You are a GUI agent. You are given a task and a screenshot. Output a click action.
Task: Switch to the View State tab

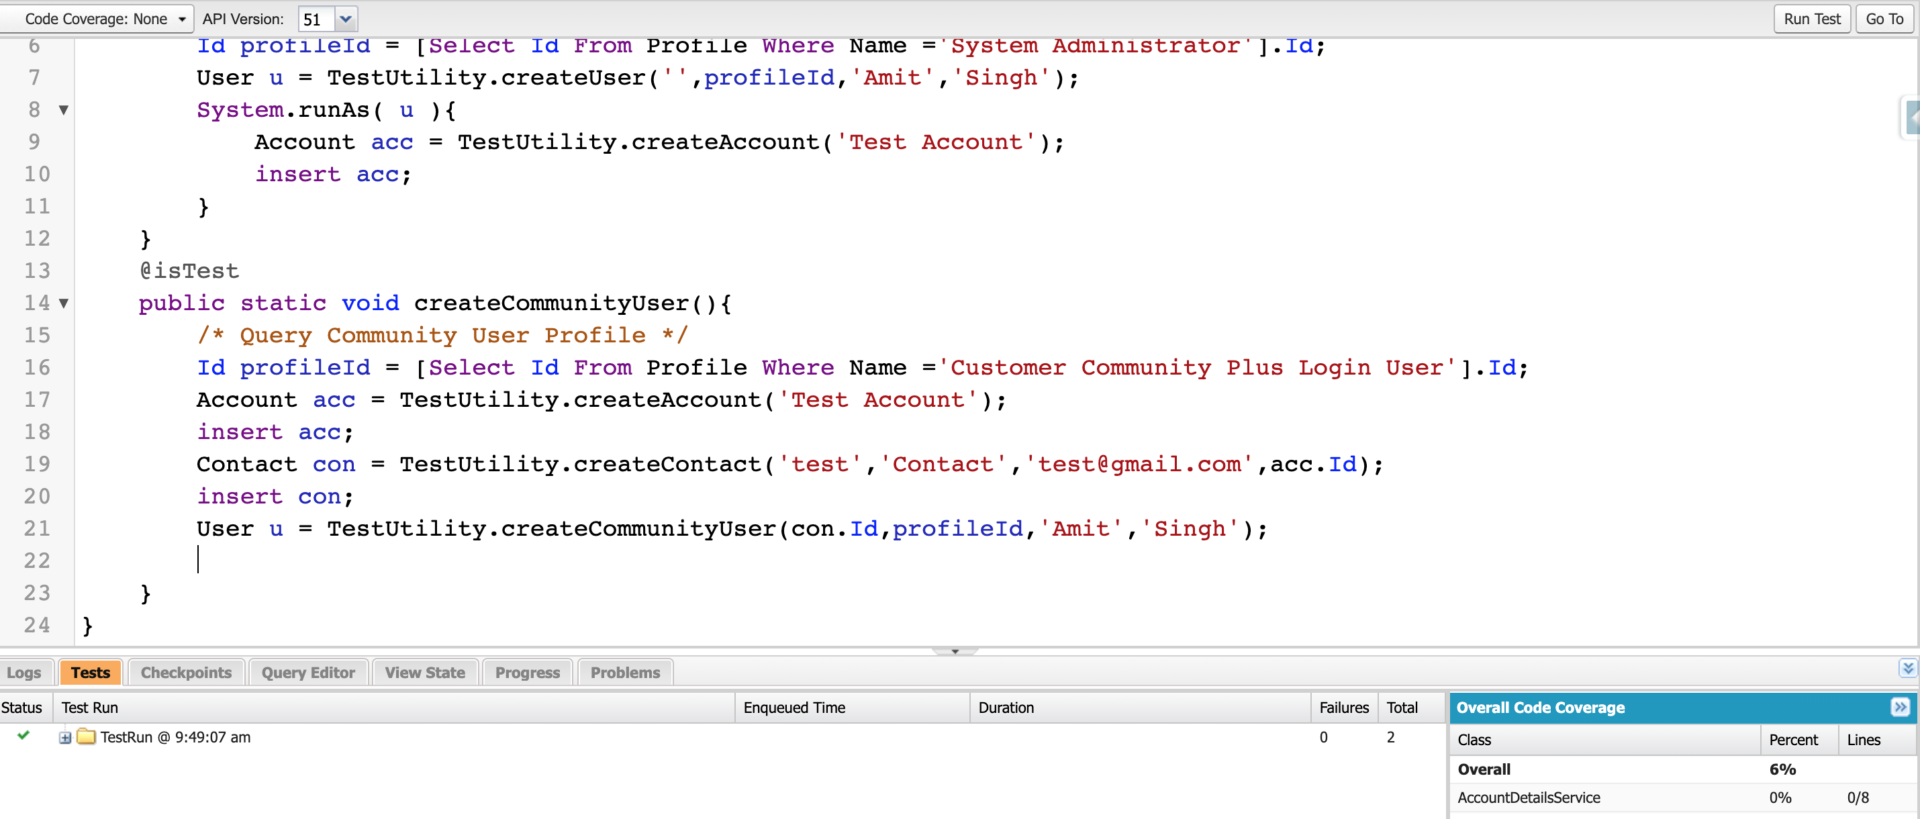coord(425,673)
